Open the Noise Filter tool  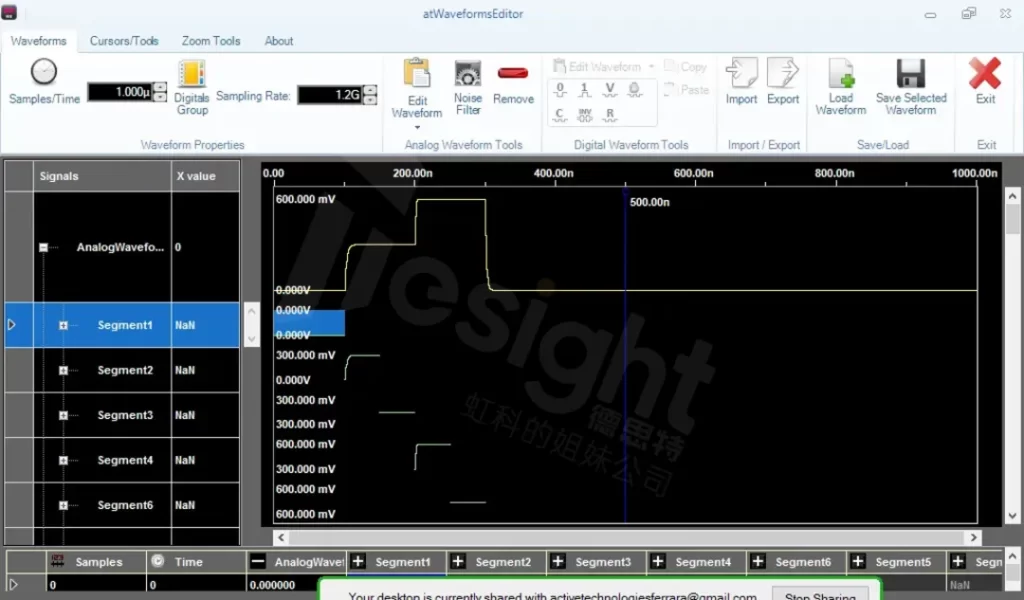(x=468, y=74)
